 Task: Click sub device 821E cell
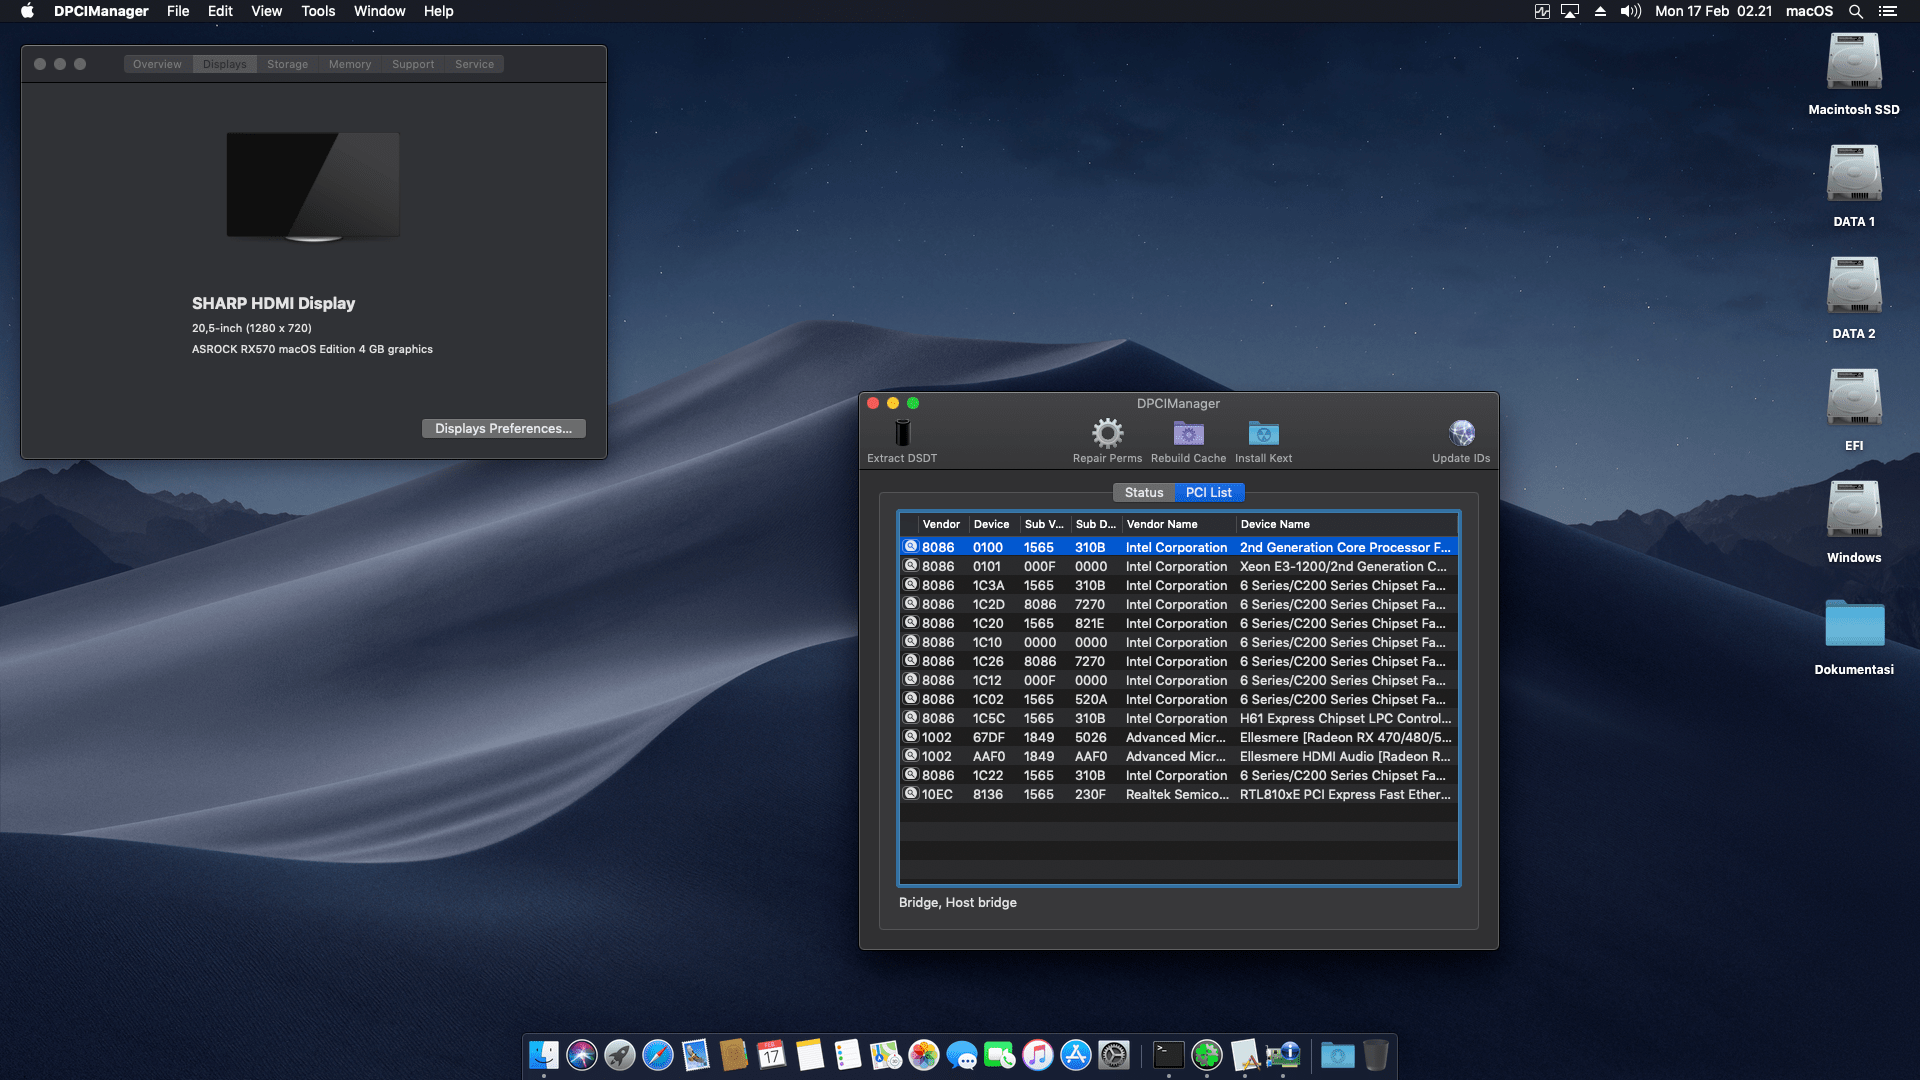click(x=1090, y=624)
